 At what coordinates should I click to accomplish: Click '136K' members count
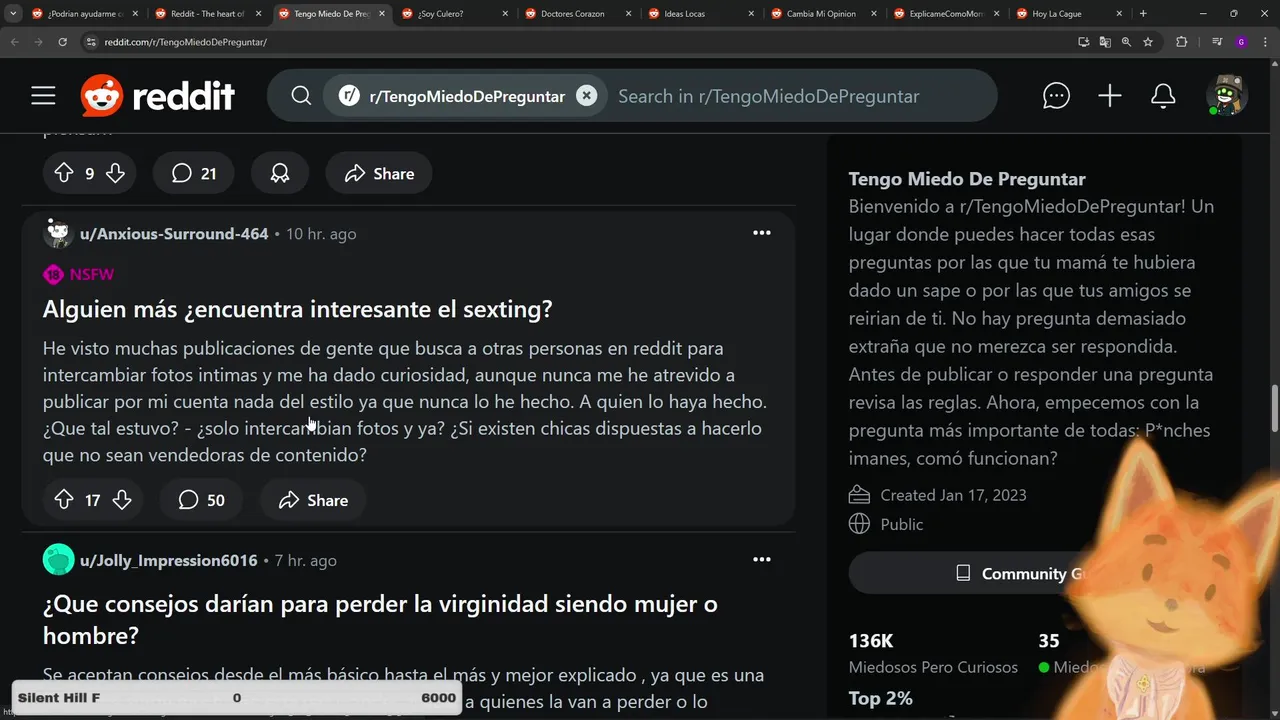point(871,641)
